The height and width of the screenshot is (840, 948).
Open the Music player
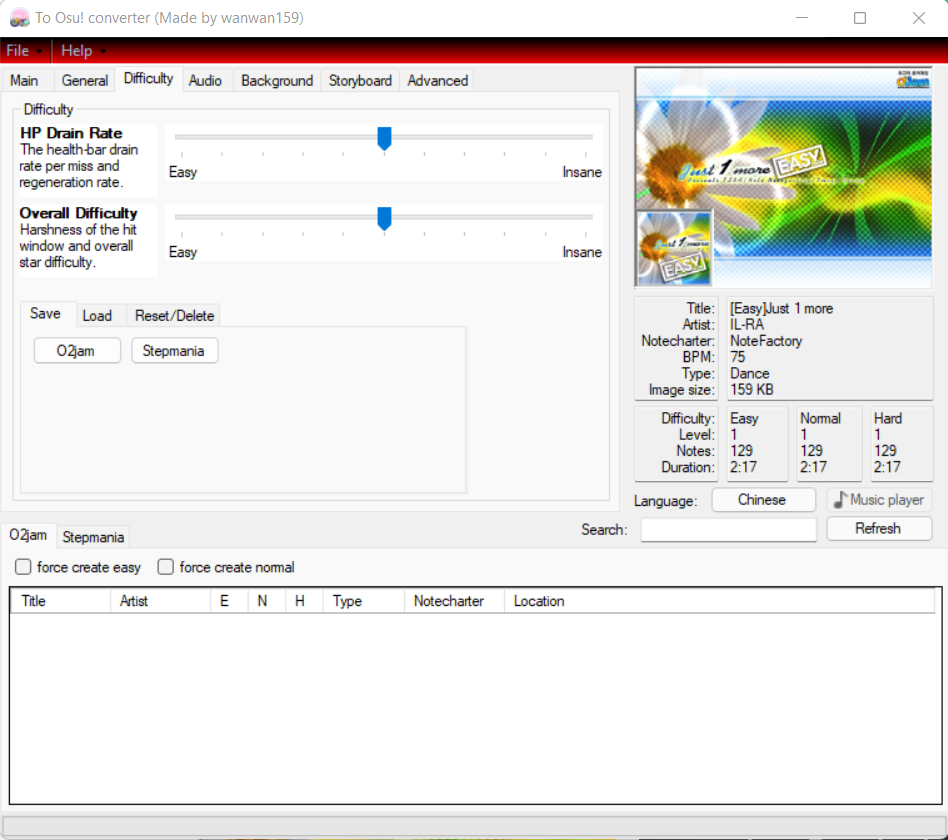point(879,500)
